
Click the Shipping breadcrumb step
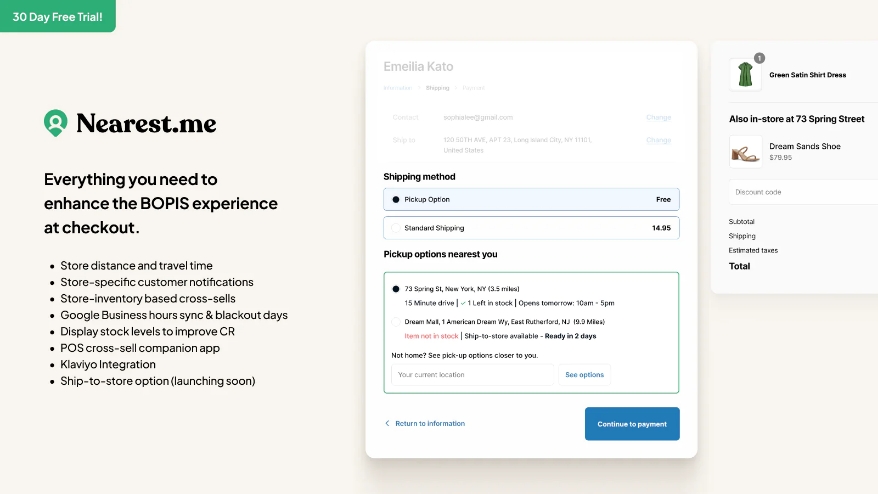click(437, 88)
